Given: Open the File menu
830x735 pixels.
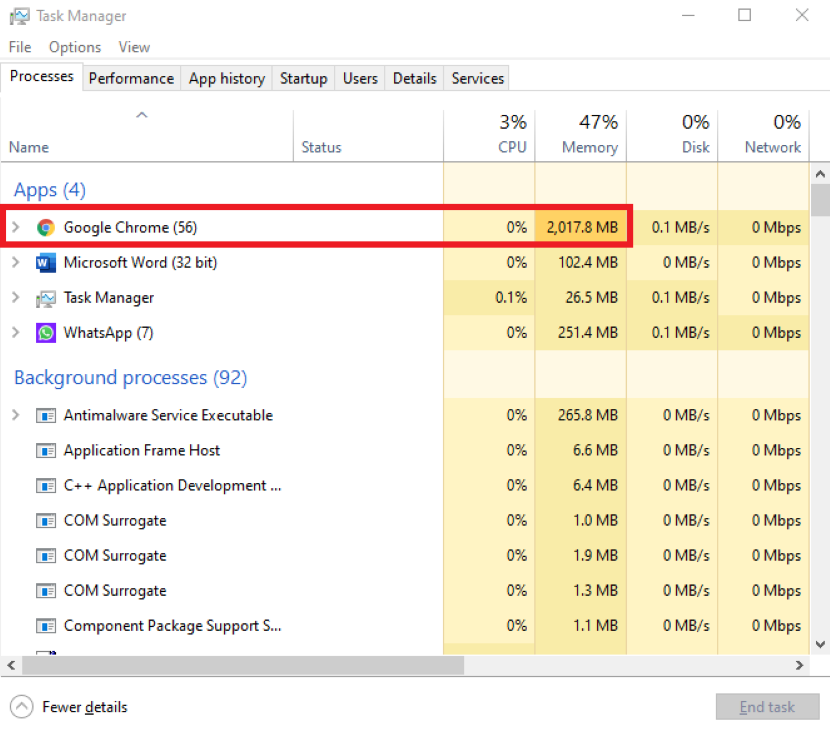Looking at the screenshot, I should tap(20, 47).
